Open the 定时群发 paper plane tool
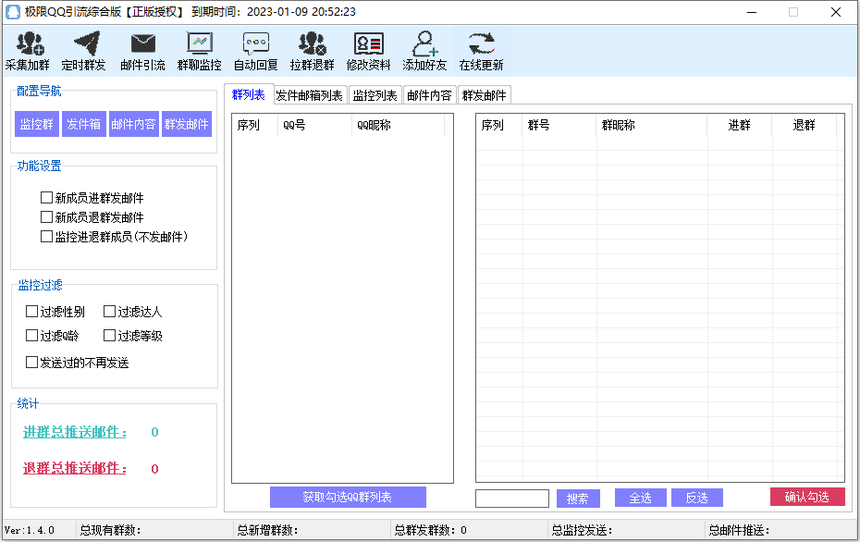The height and width of the screenshot is (542, 860). click(x=84, y=50)
